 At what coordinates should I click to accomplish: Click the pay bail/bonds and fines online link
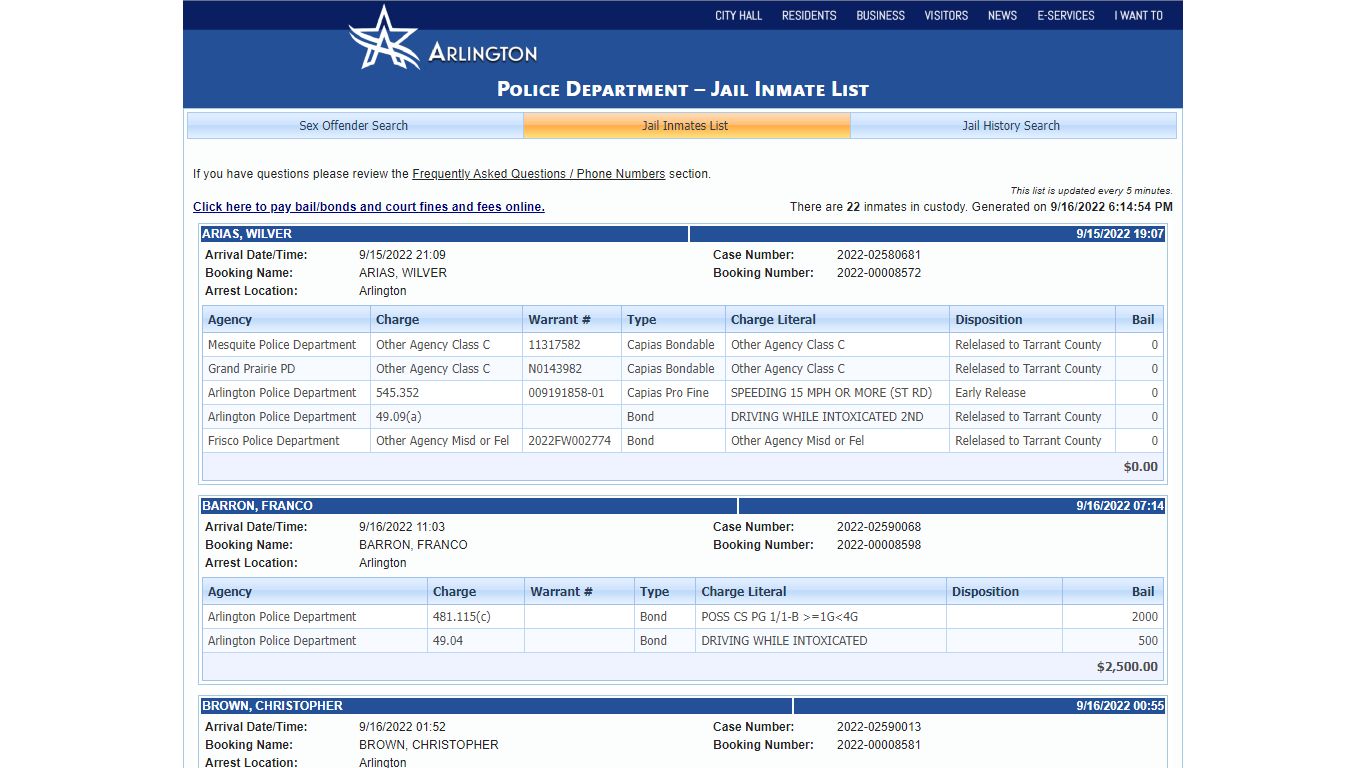(369, 207)
